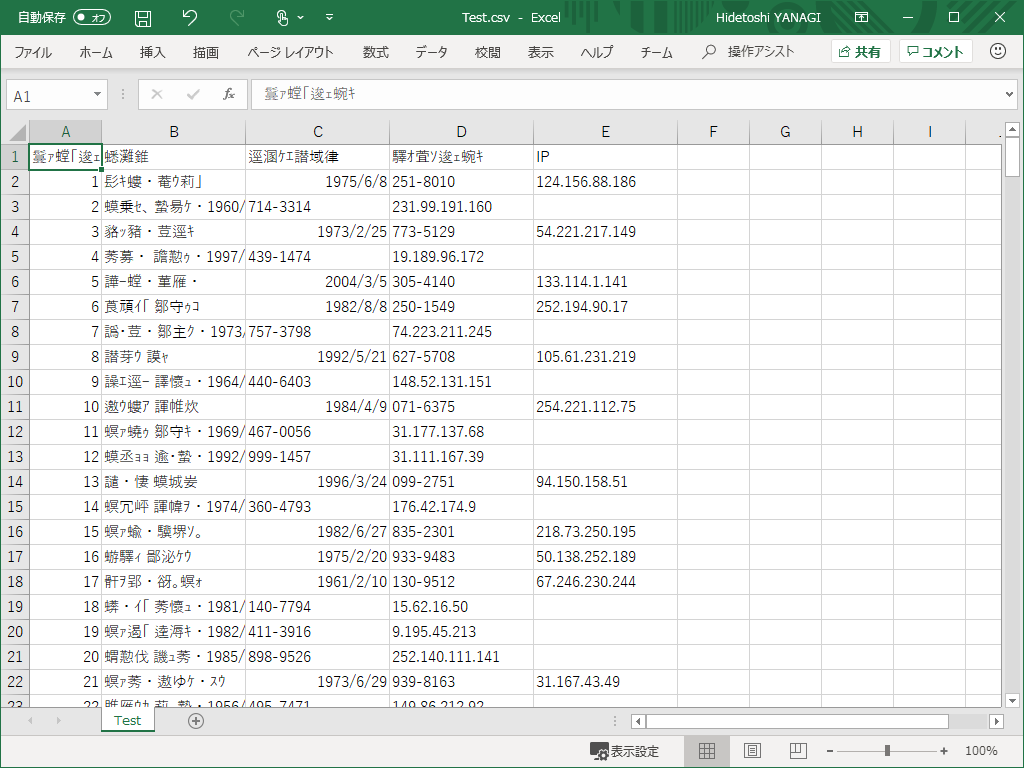Cancel formula entry with the X icon
This screenshot has width=1024, height=768.
[x=156, y=94]
